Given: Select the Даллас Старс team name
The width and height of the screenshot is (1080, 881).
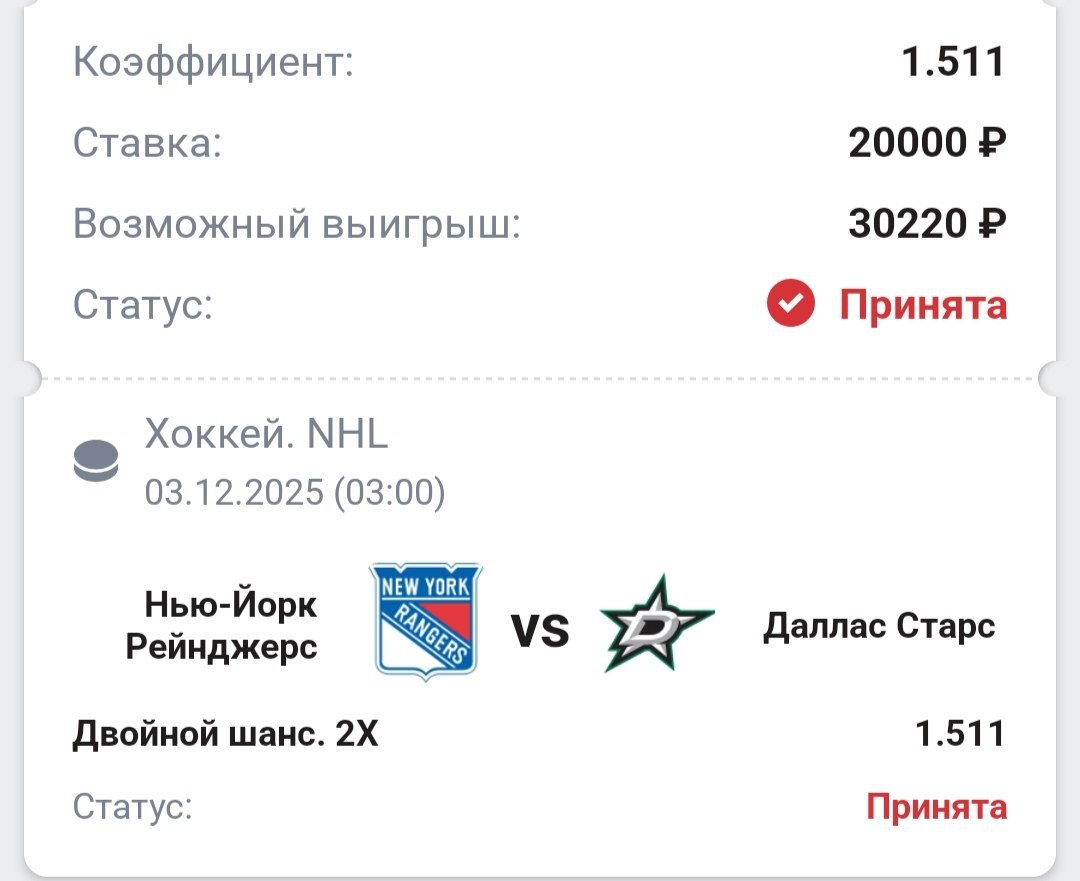Looking at the screenshot, I should (x=879, y=626).
